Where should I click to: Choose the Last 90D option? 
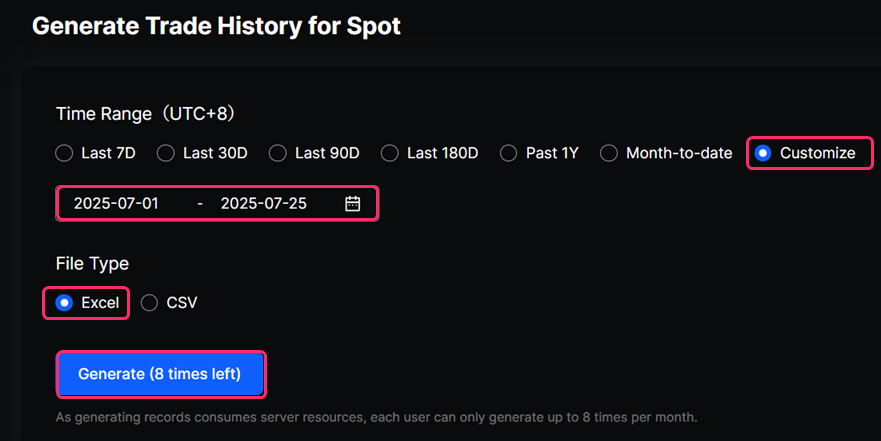(x=314, y=153)
